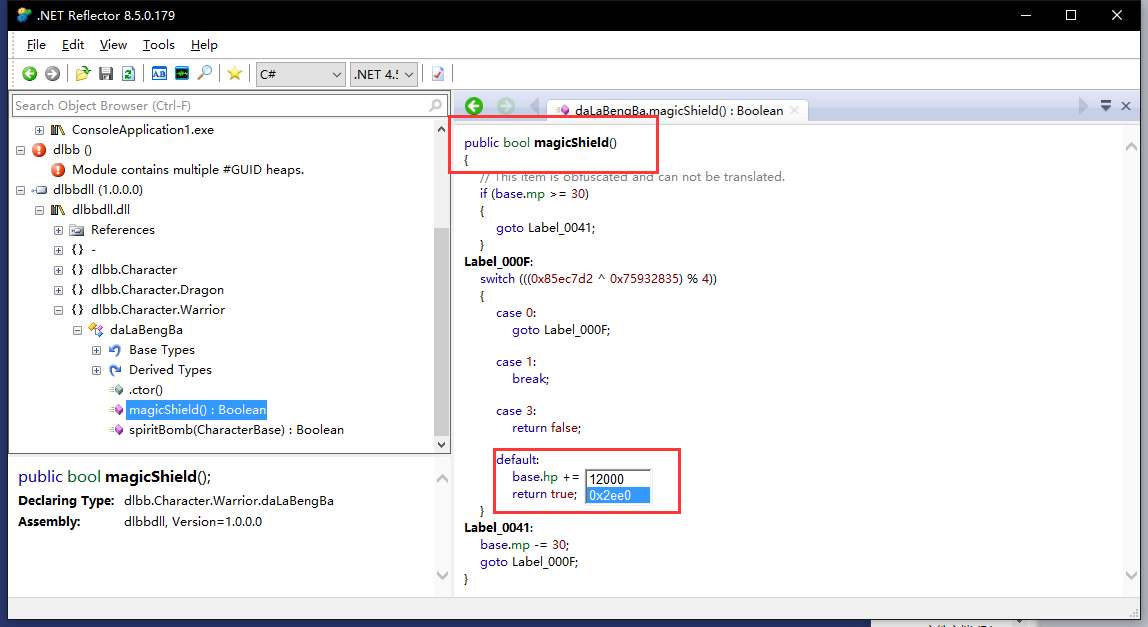Click the red error icon beside dlbb ()
This screenshot has height=627, width=1148.
click(40, 149)
